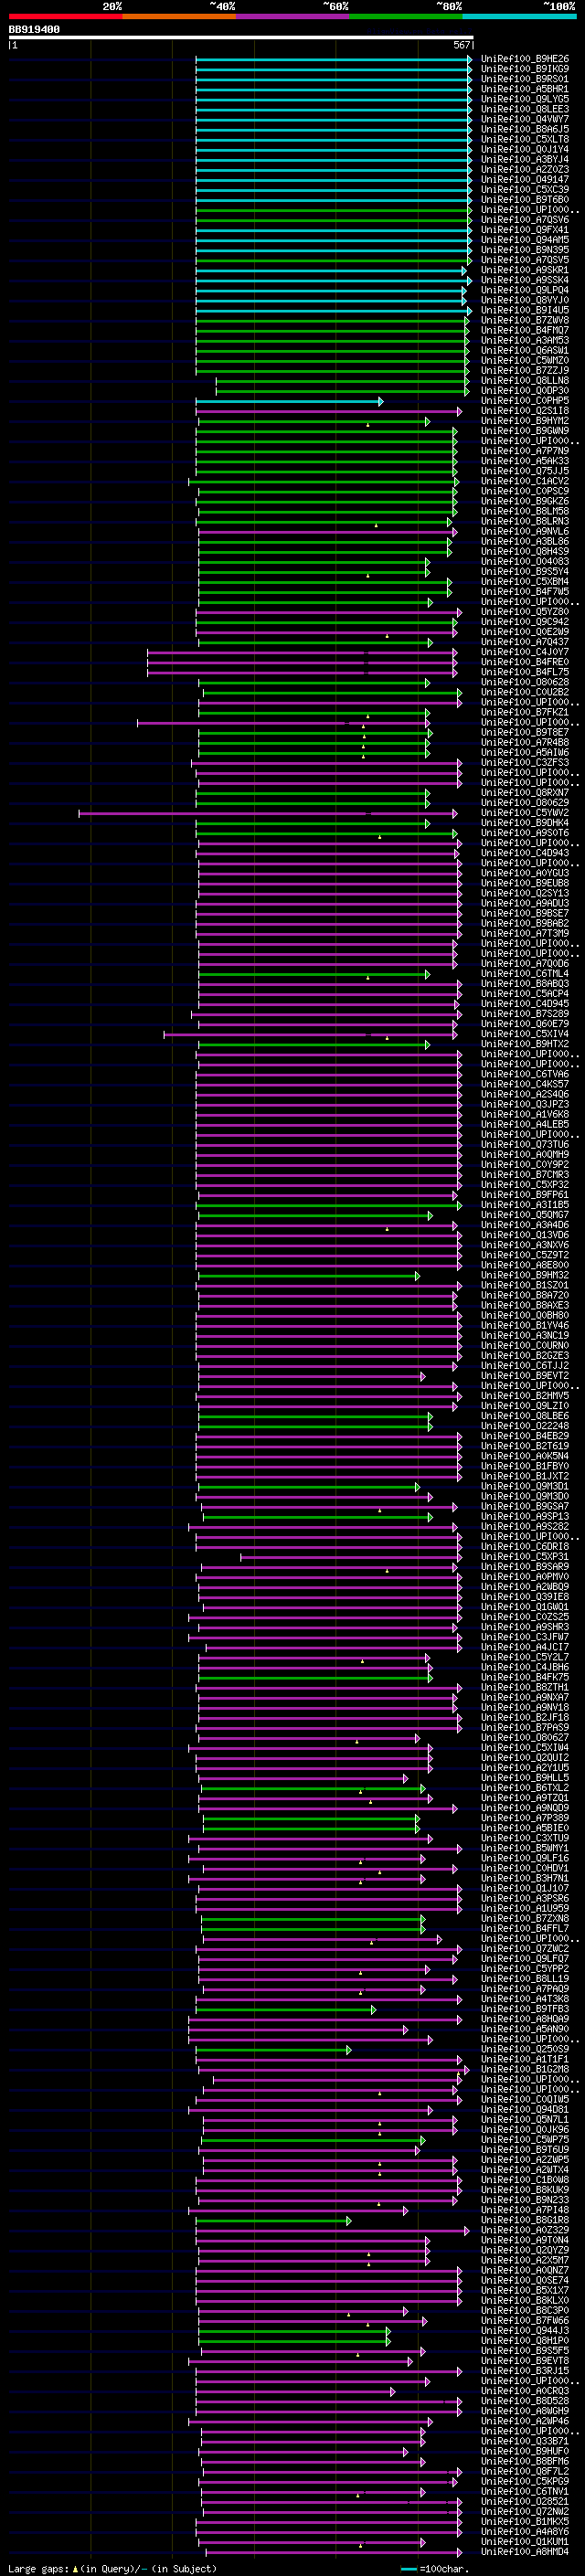585x2576 pixels.
Task: Click the label UniRef100_B8A6J5
Action: click(x=525, y=129)
